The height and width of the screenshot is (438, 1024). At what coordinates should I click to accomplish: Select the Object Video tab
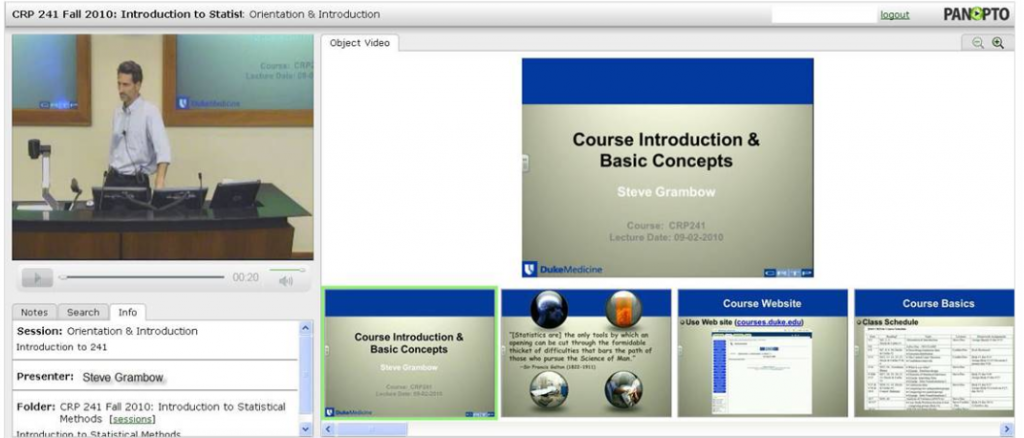pyautogui.click(x=359, y=43)
